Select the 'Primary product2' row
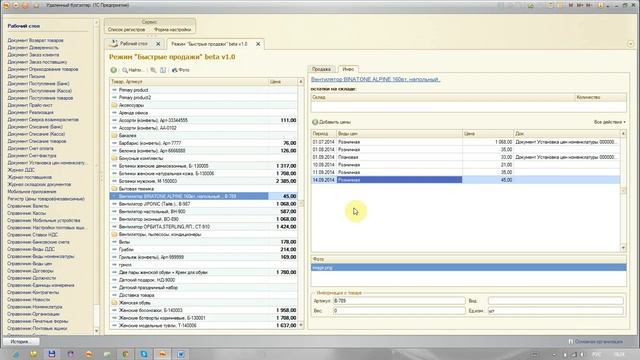The height and width of the screenshot is (360, 640). tap(204, 98)
